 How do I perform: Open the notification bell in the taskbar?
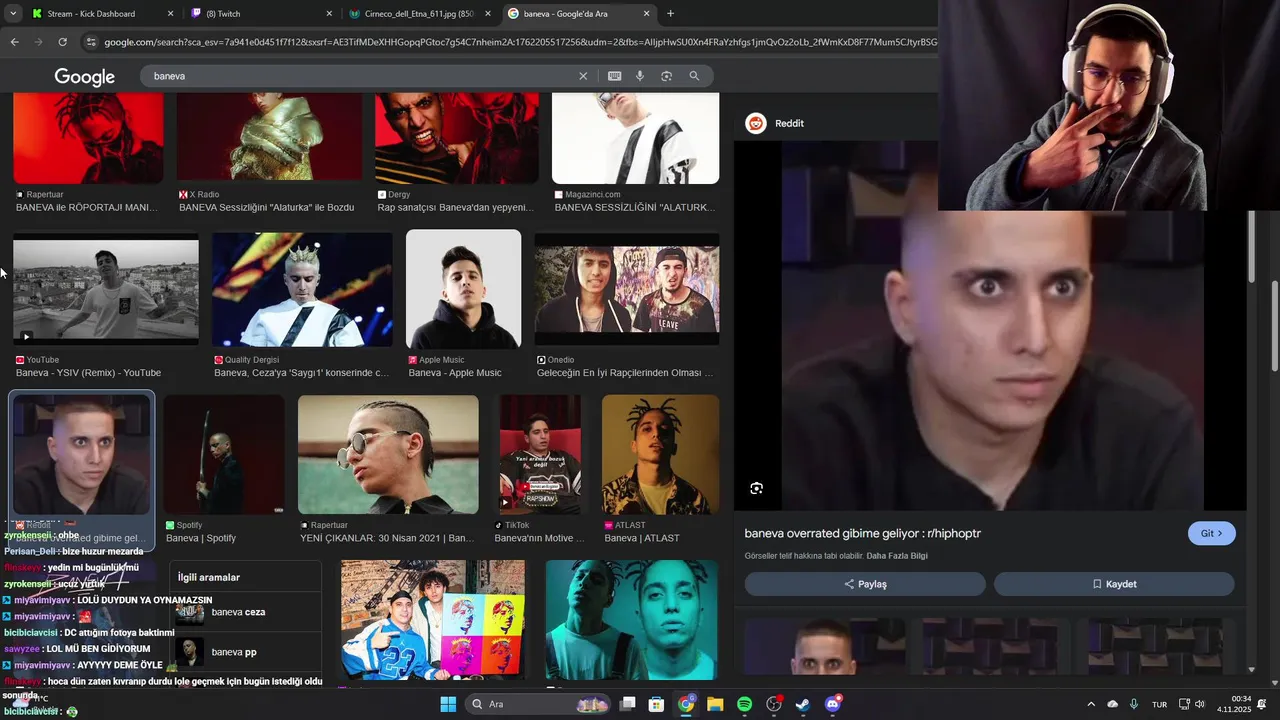point(1262,704)
